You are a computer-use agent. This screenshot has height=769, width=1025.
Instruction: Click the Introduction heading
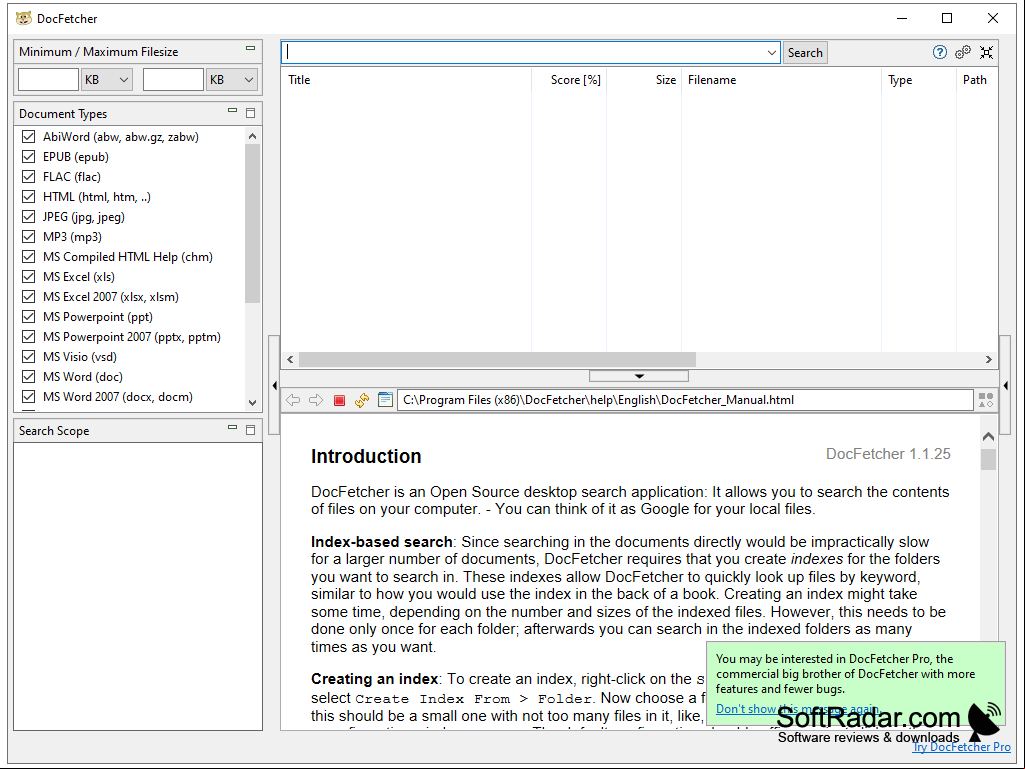[366, 456]
